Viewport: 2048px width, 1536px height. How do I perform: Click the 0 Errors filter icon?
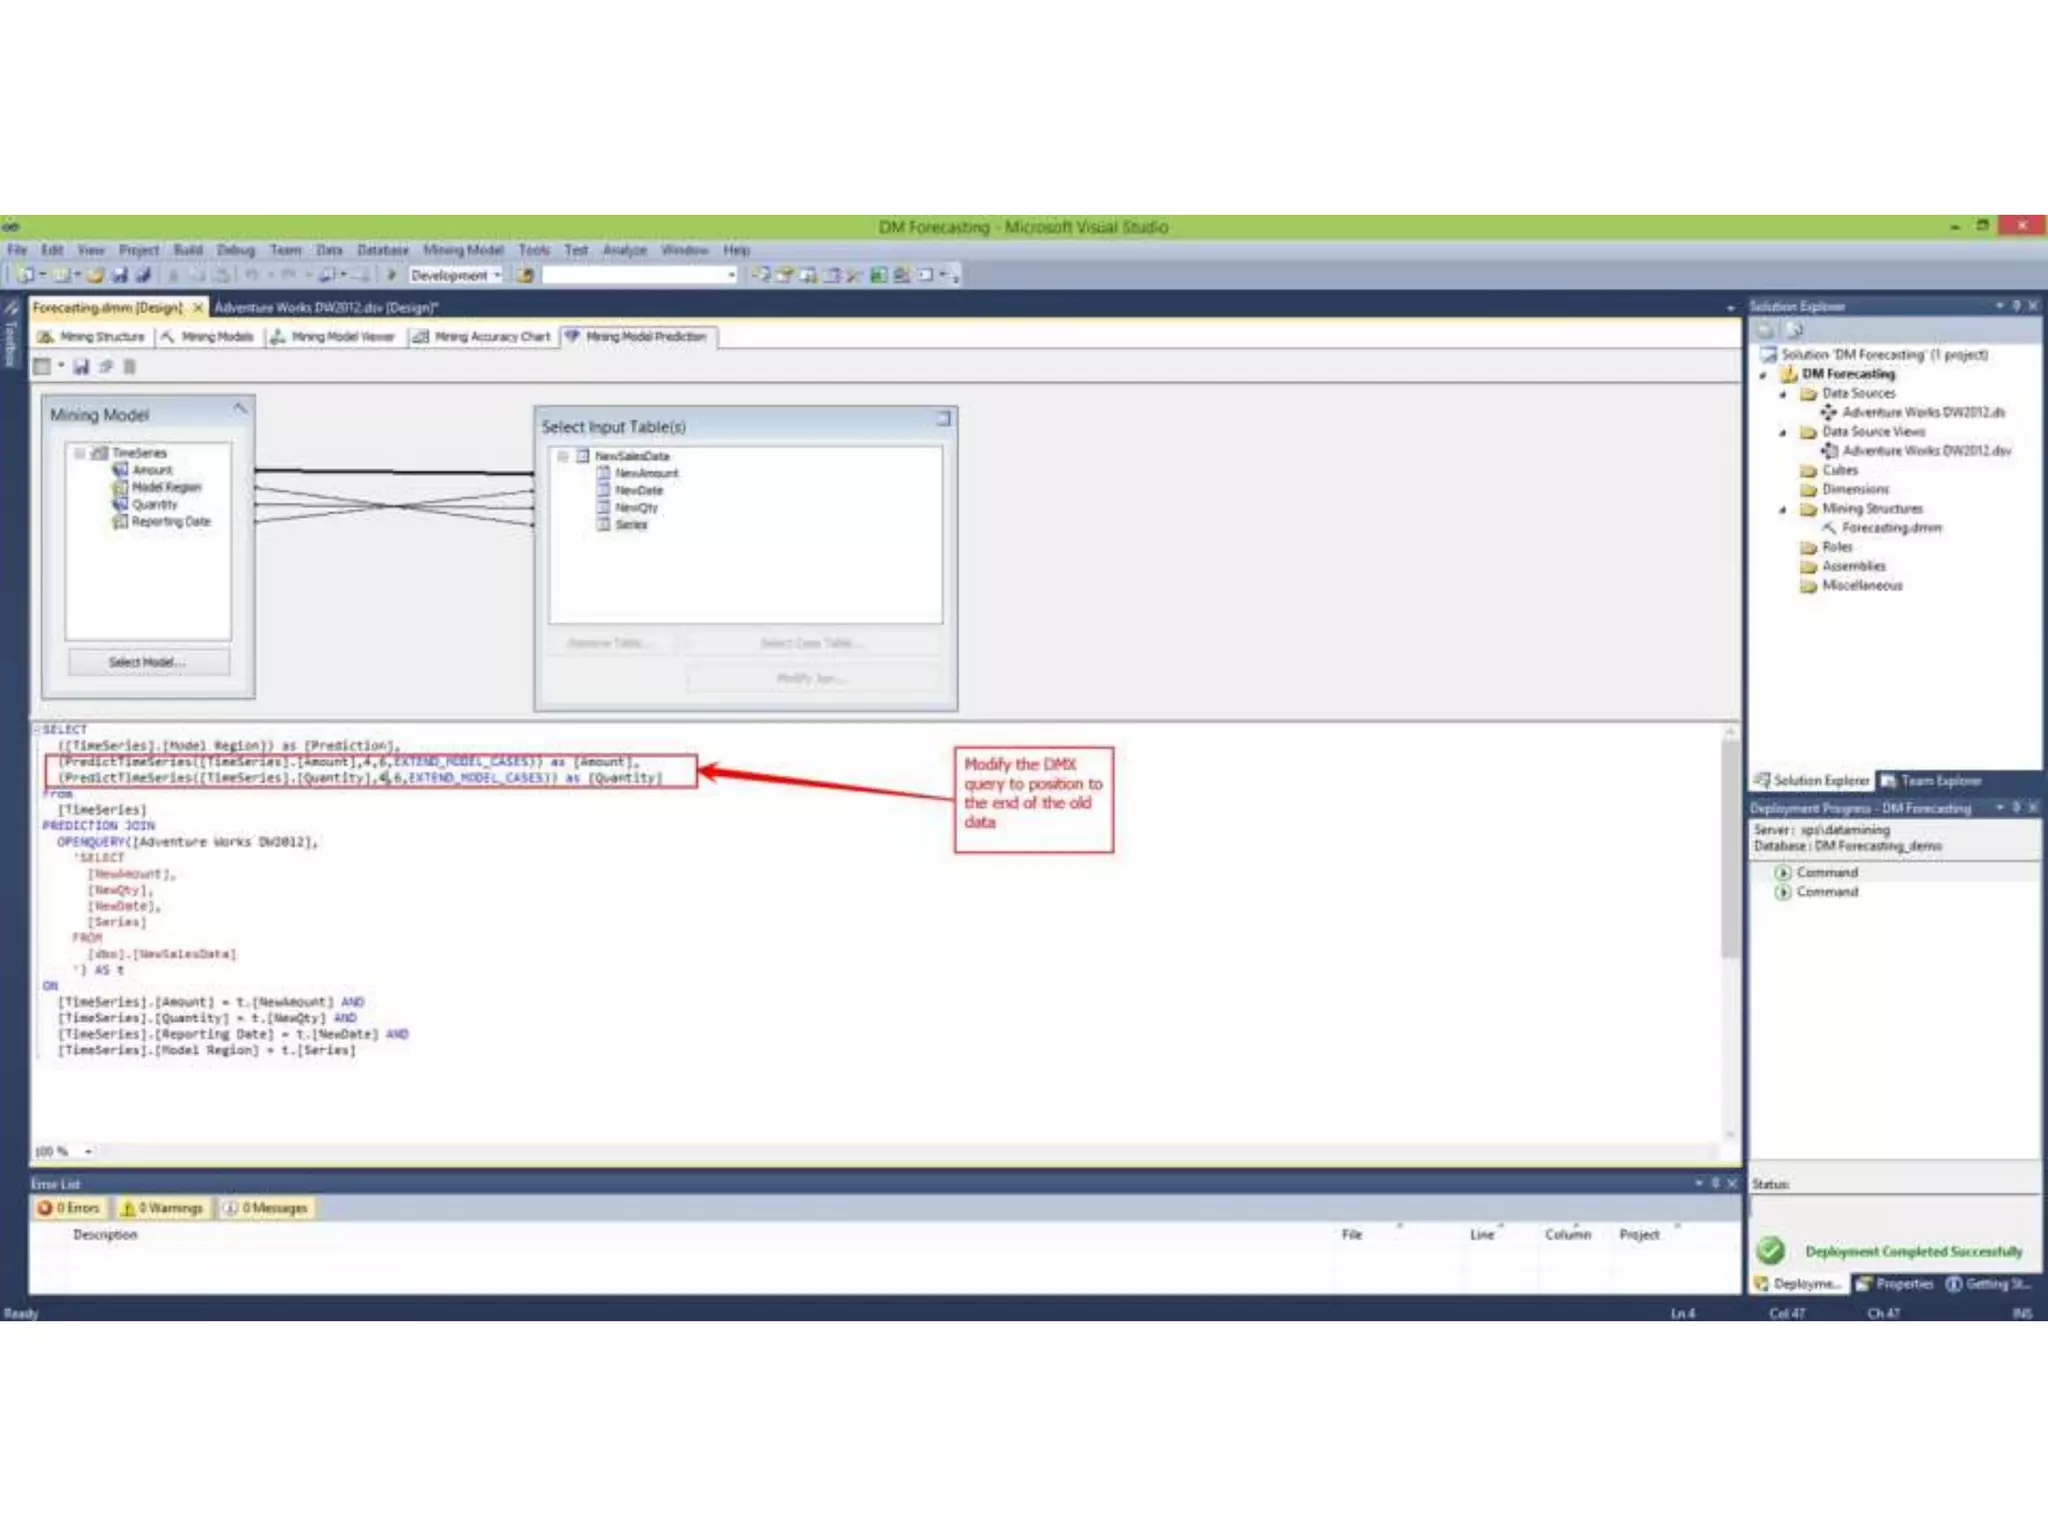45,1208
